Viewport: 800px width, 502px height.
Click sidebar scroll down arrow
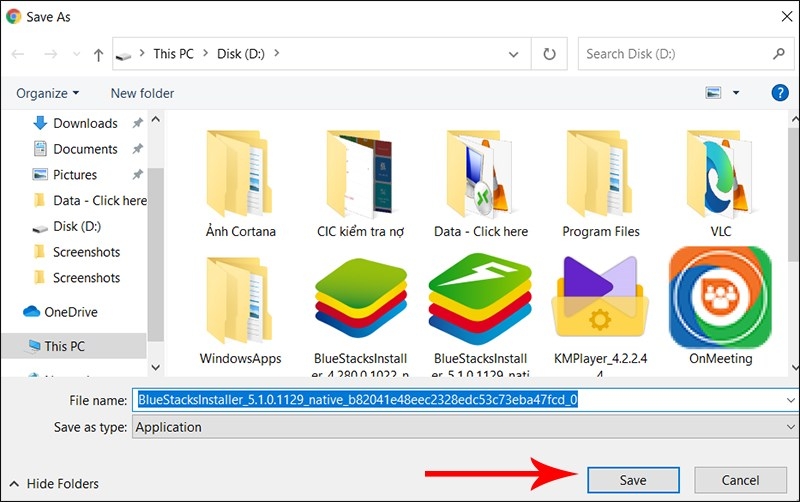point(156,367)
